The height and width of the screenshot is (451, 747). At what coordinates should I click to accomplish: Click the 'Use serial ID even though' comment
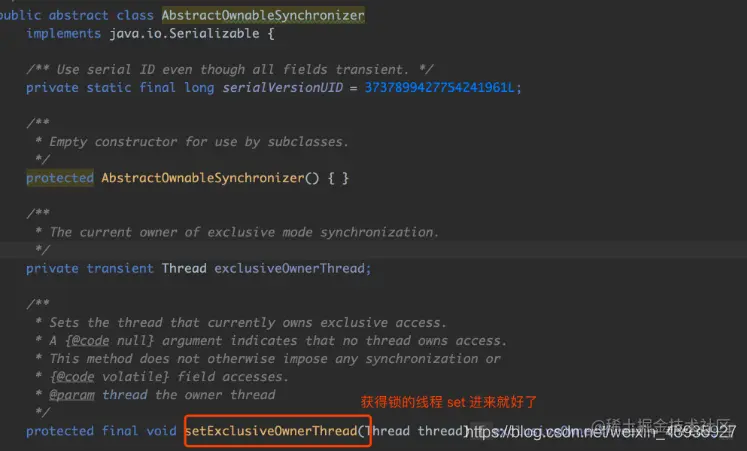click(x=230, y=70)
